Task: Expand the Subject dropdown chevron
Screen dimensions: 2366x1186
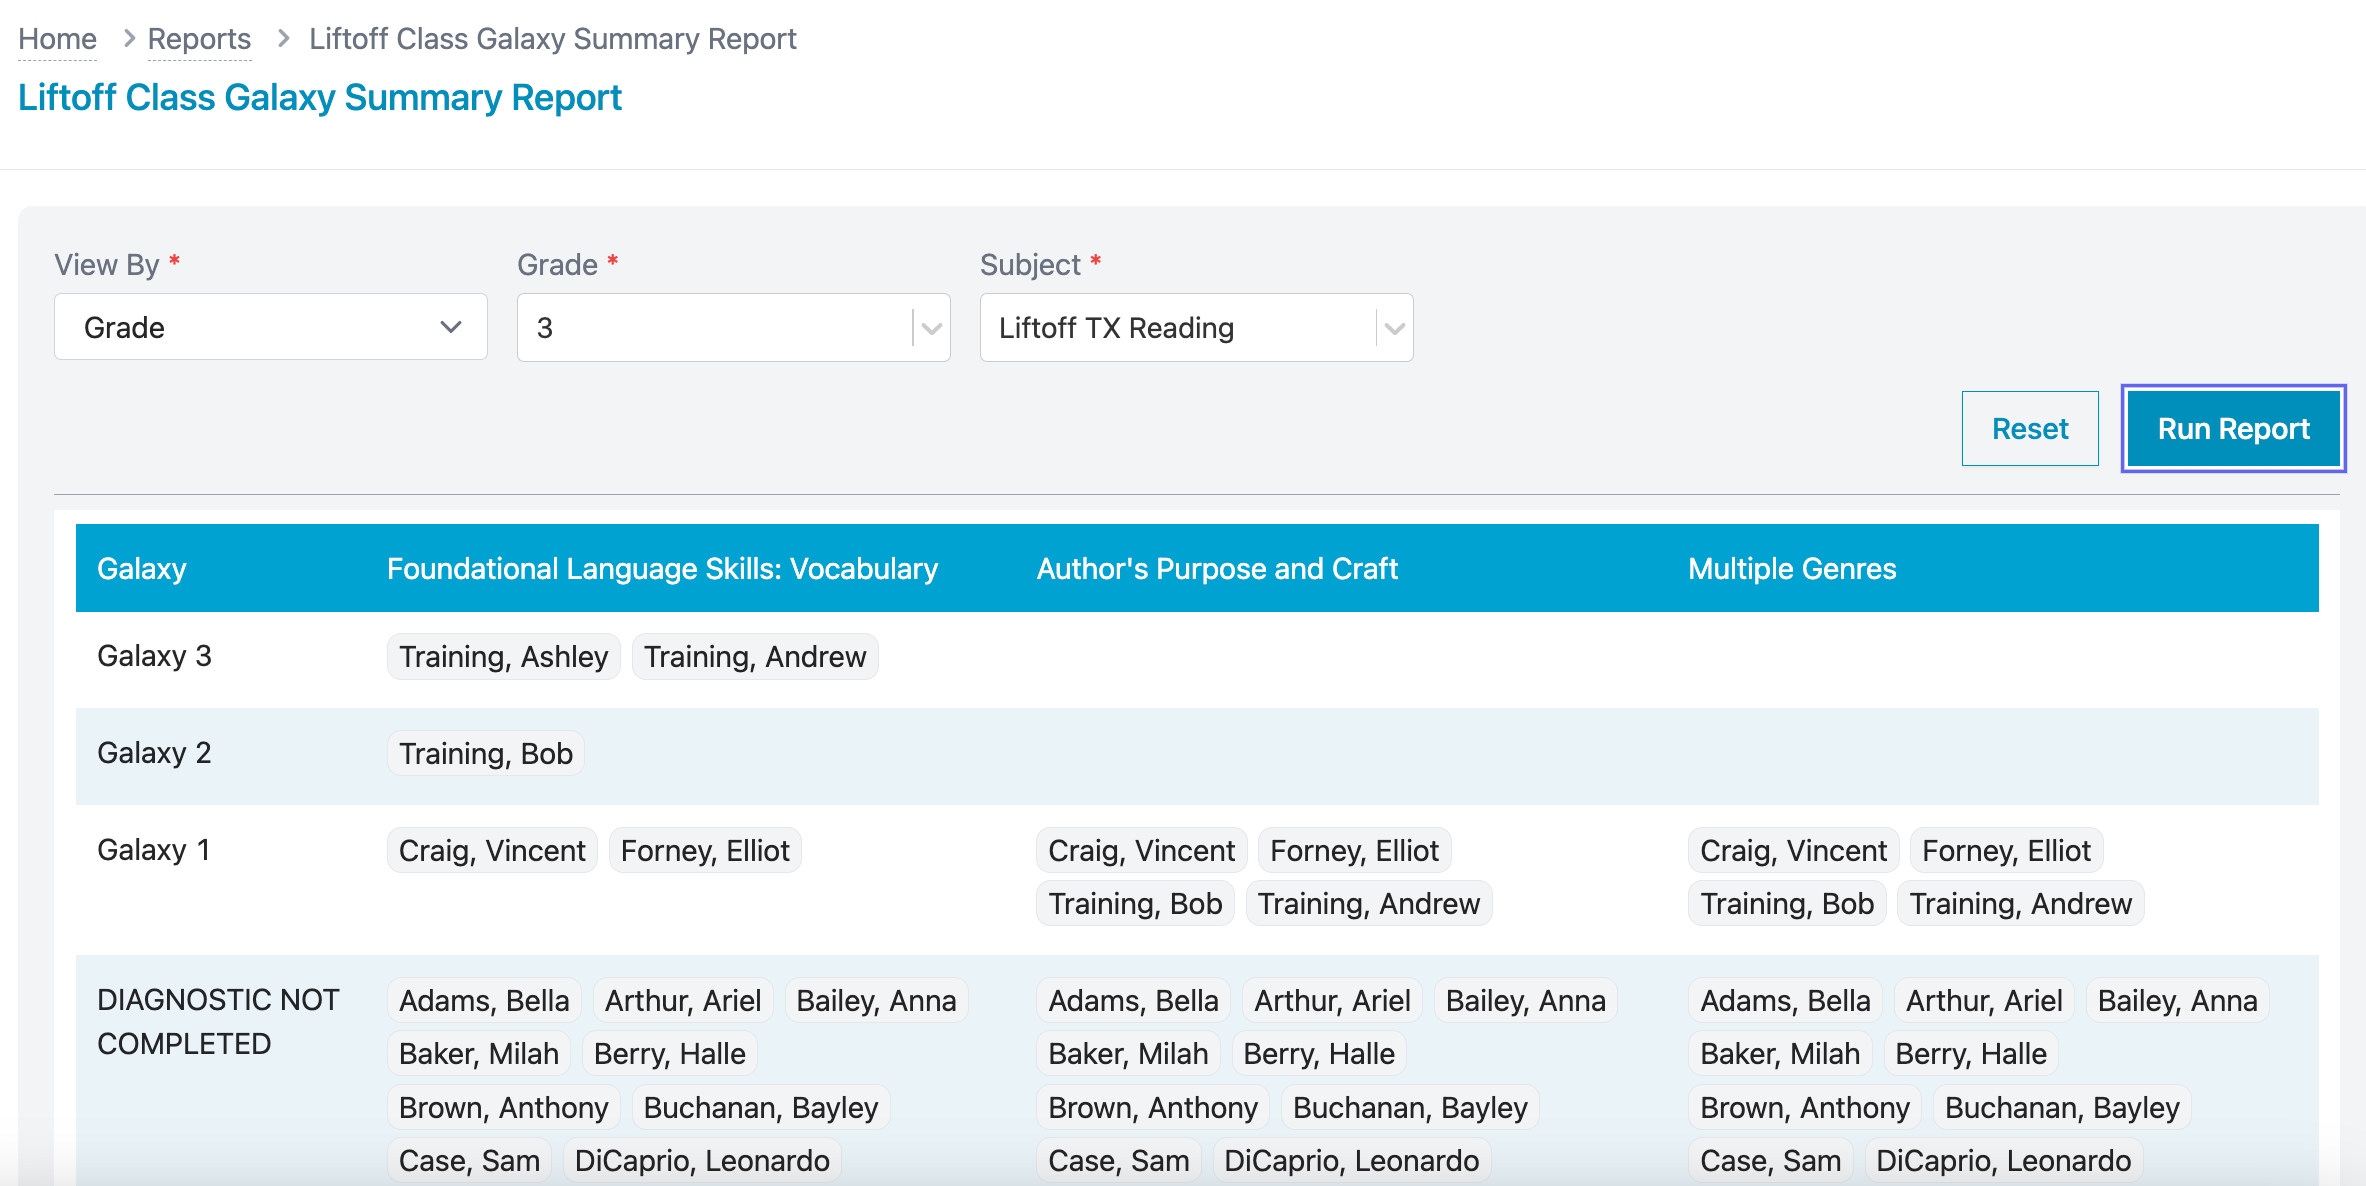Action: [x=1394, y=328]
